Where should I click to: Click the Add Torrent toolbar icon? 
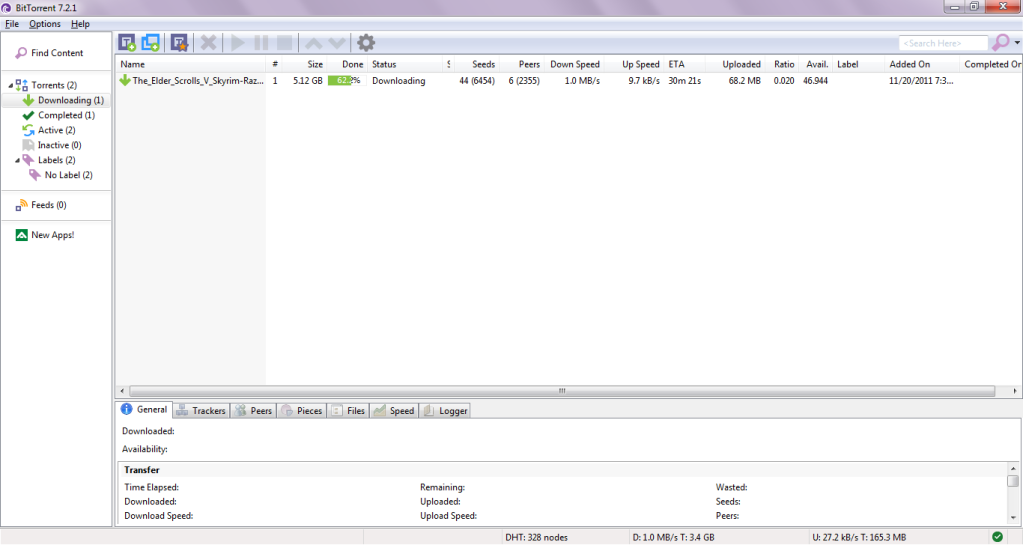[x=127, y=43]
